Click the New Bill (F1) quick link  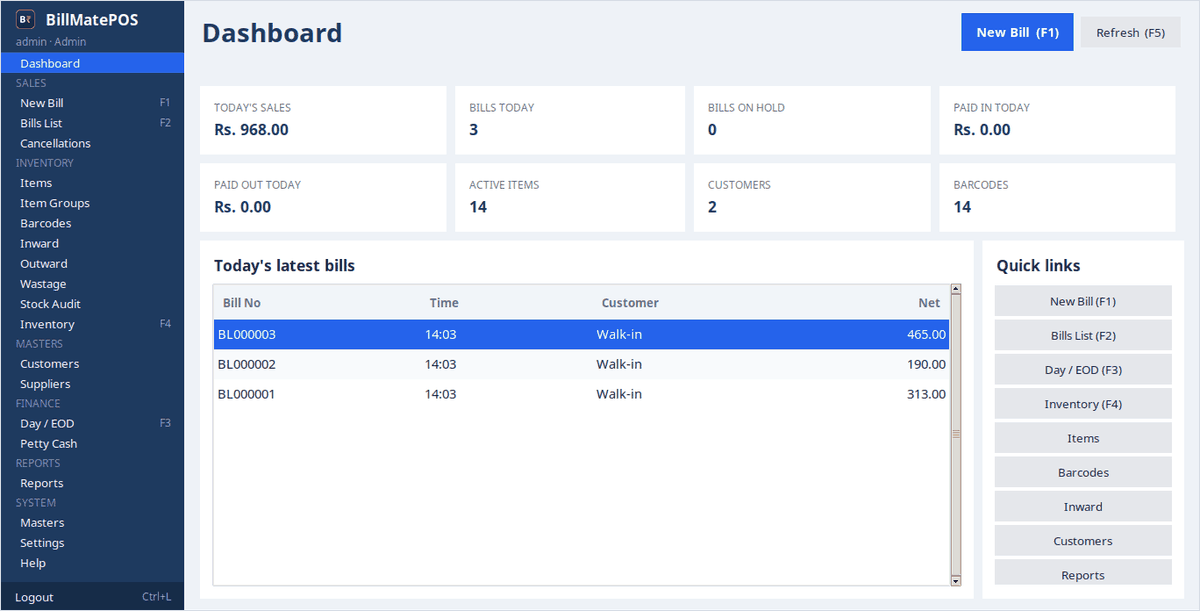(x=1083, y=301)
